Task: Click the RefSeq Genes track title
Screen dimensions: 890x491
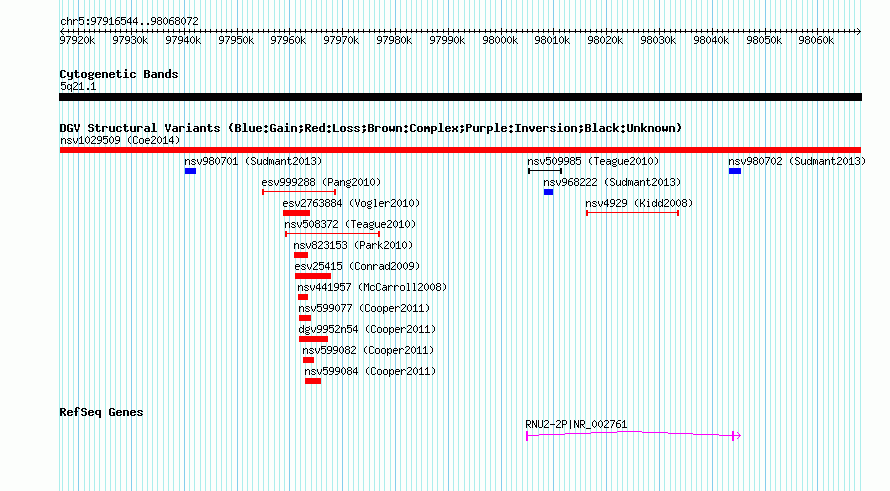Action: click(101, 412)
